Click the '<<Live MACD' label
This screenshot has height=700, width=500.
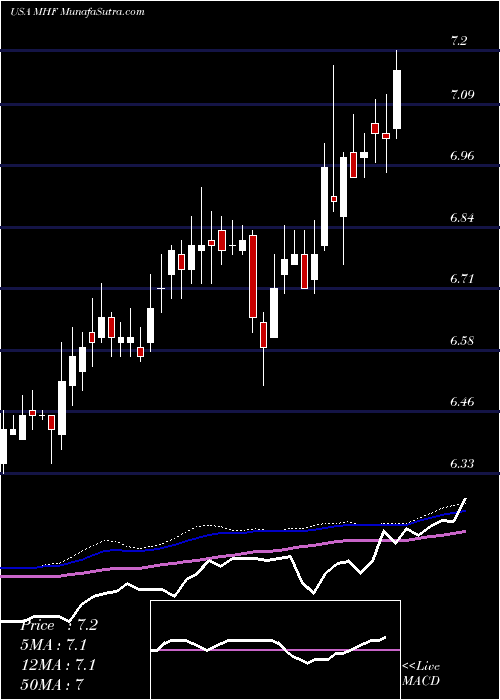pyautogui.click(x=421, y=674)
